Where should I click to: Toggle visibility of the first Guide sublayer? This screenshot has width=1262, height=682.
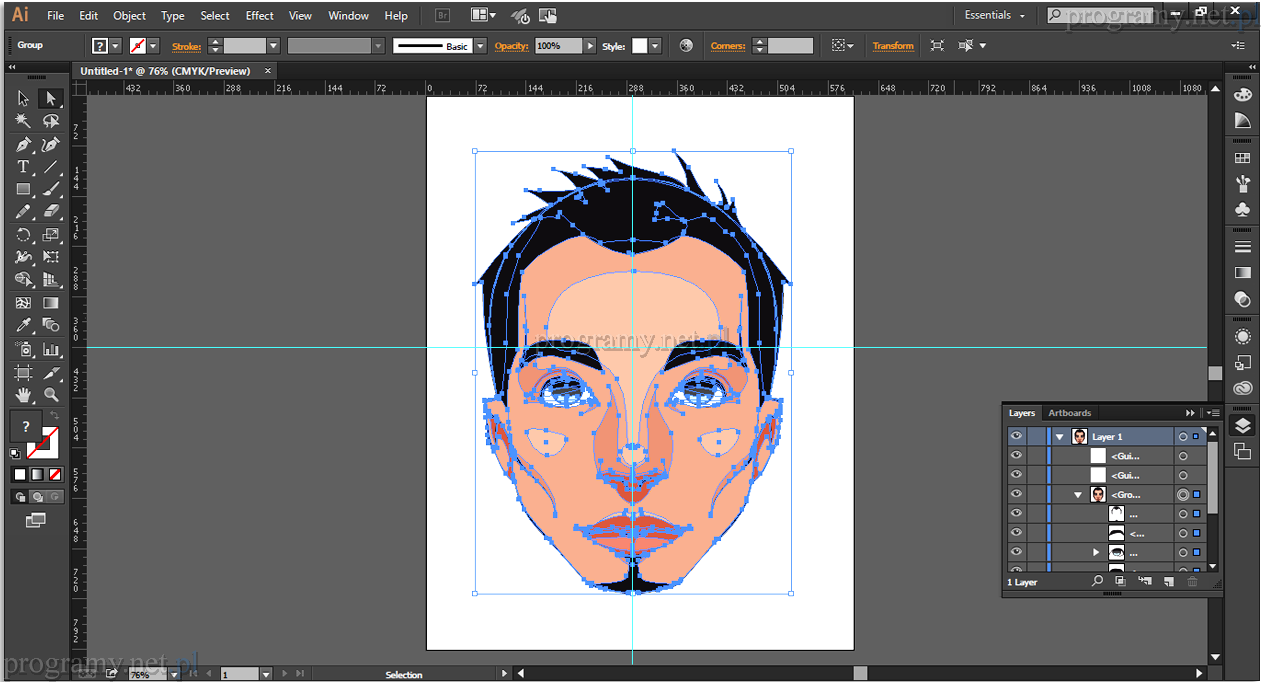click(1016, 456)
